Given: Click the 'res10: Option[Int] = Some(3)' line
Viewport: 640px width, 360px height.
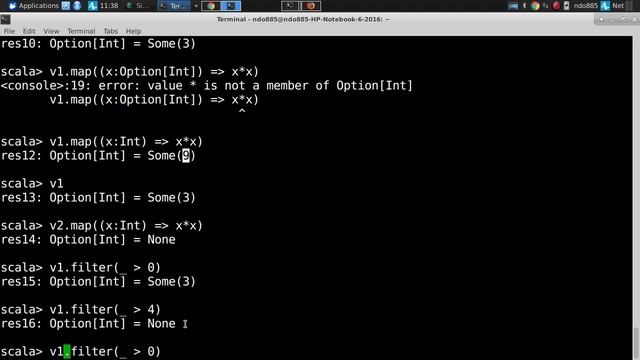Looking at the screenshot, I should pyautogui.click(x=98, y=44).
